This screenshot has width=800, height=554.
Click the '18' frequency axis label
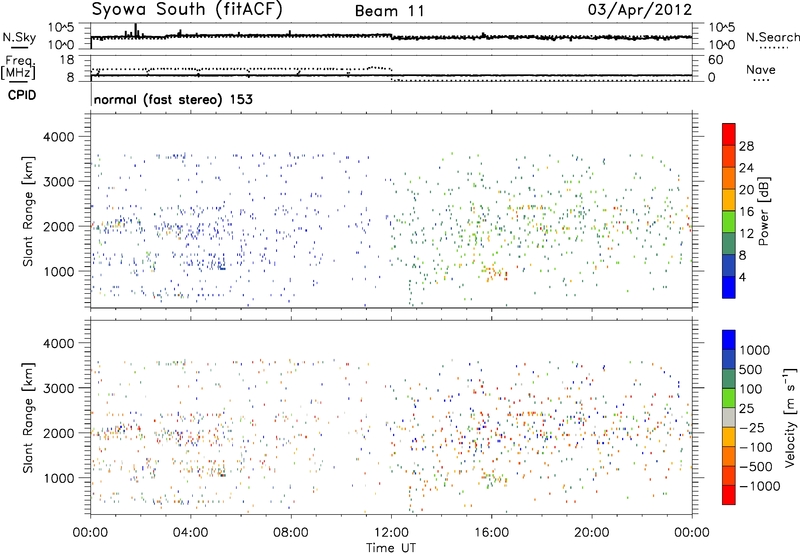67,60
